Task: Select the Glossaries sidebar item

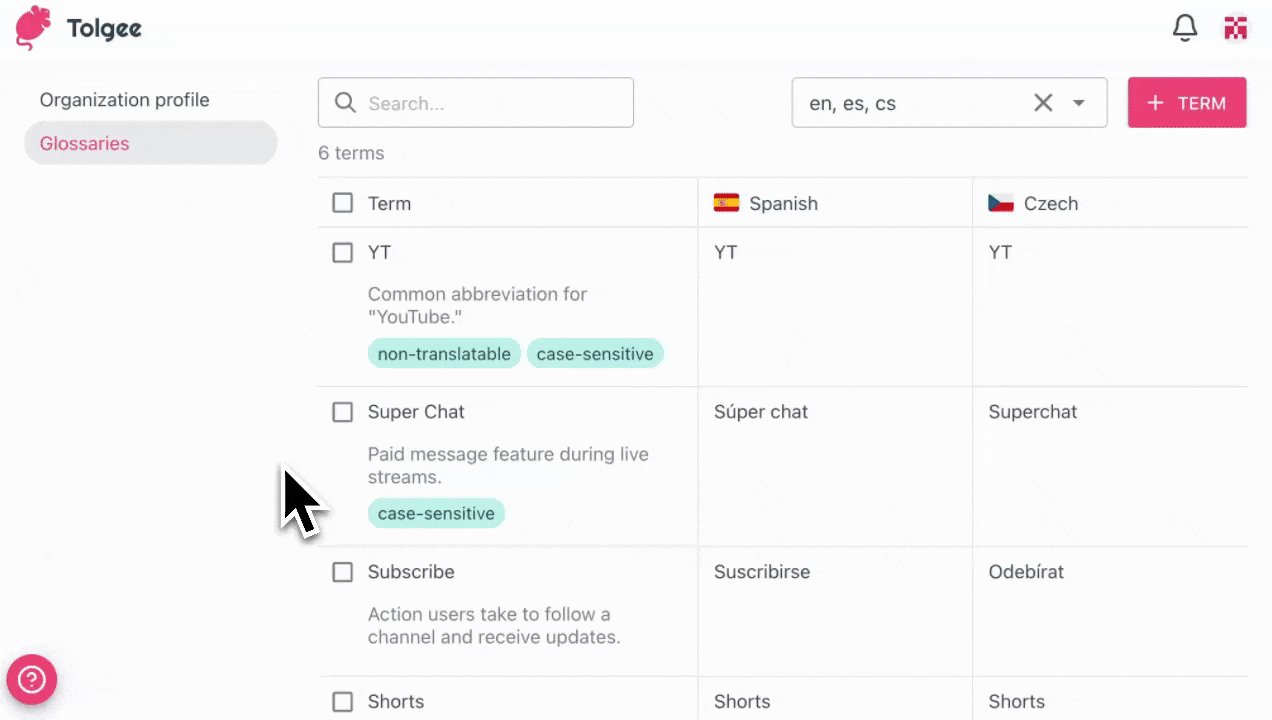Action: [85, 143]
